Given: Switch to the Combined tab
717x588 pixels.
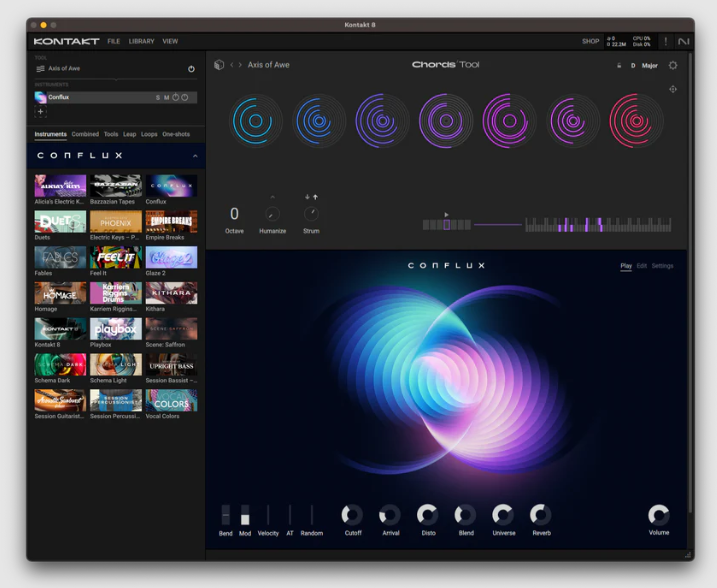Looking at the screenshot, I should [85, 134].
